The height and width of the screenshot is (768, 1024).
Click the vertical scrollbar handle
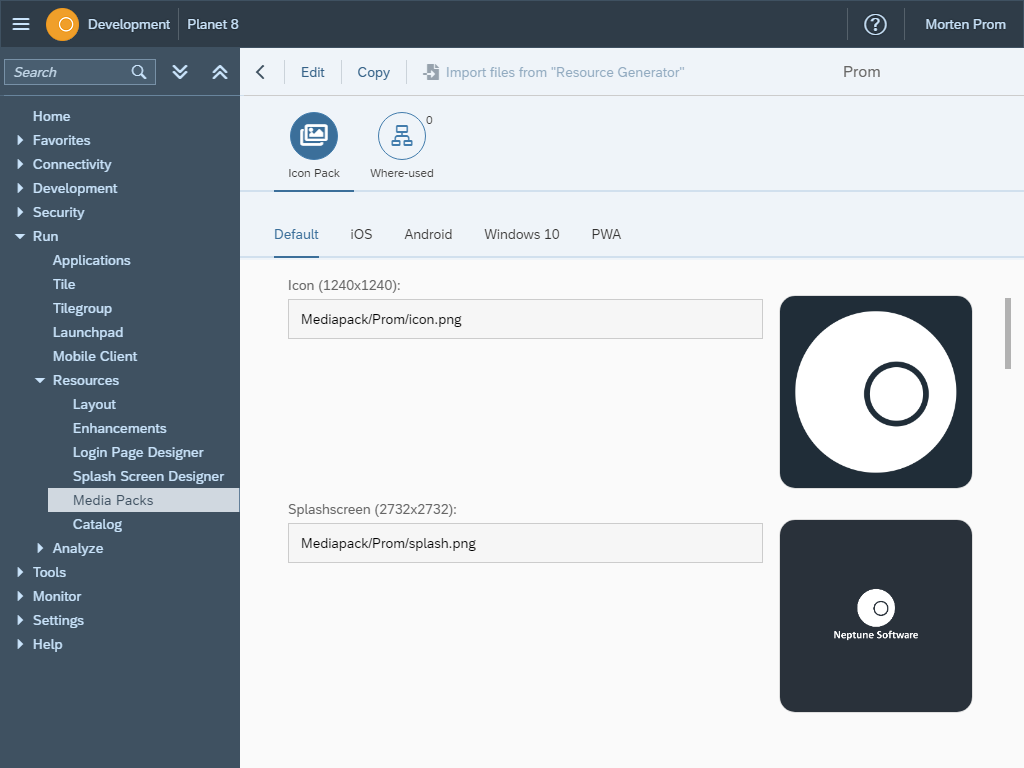pyautogui.click(x=1007, y=333)
